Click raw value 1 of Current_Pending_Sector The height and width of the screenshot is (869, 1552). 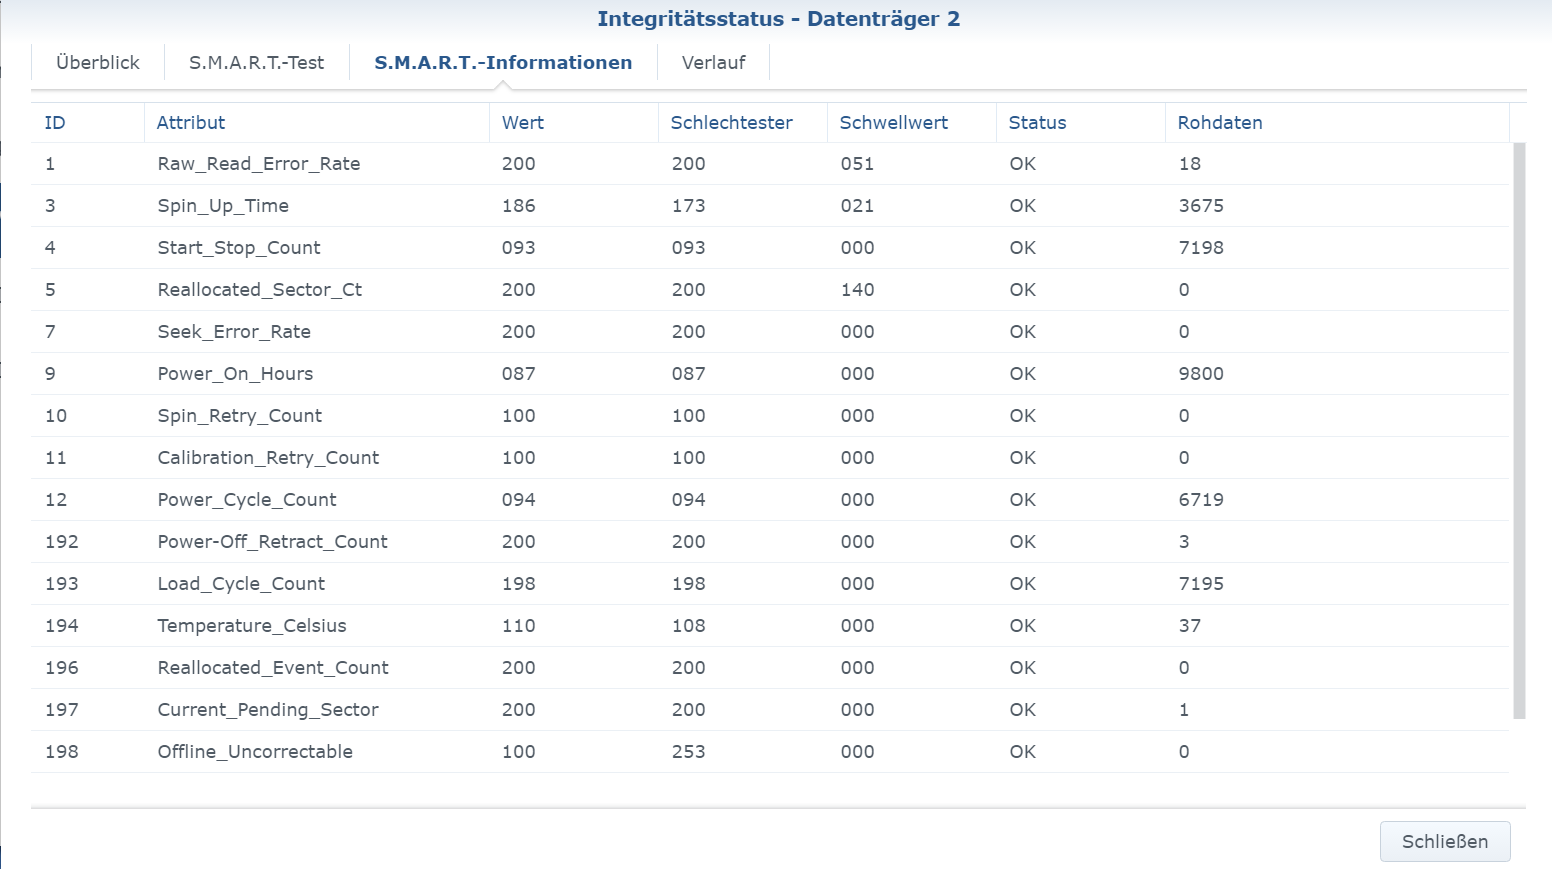tap(1184, 710)
